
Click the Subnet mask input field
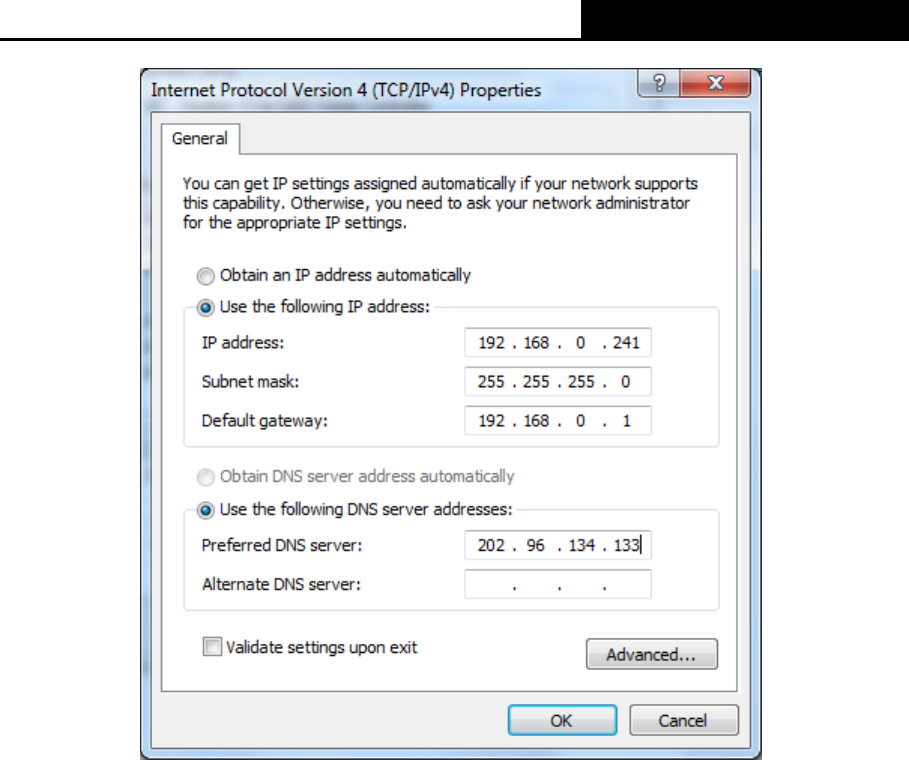tap(558, 381)
